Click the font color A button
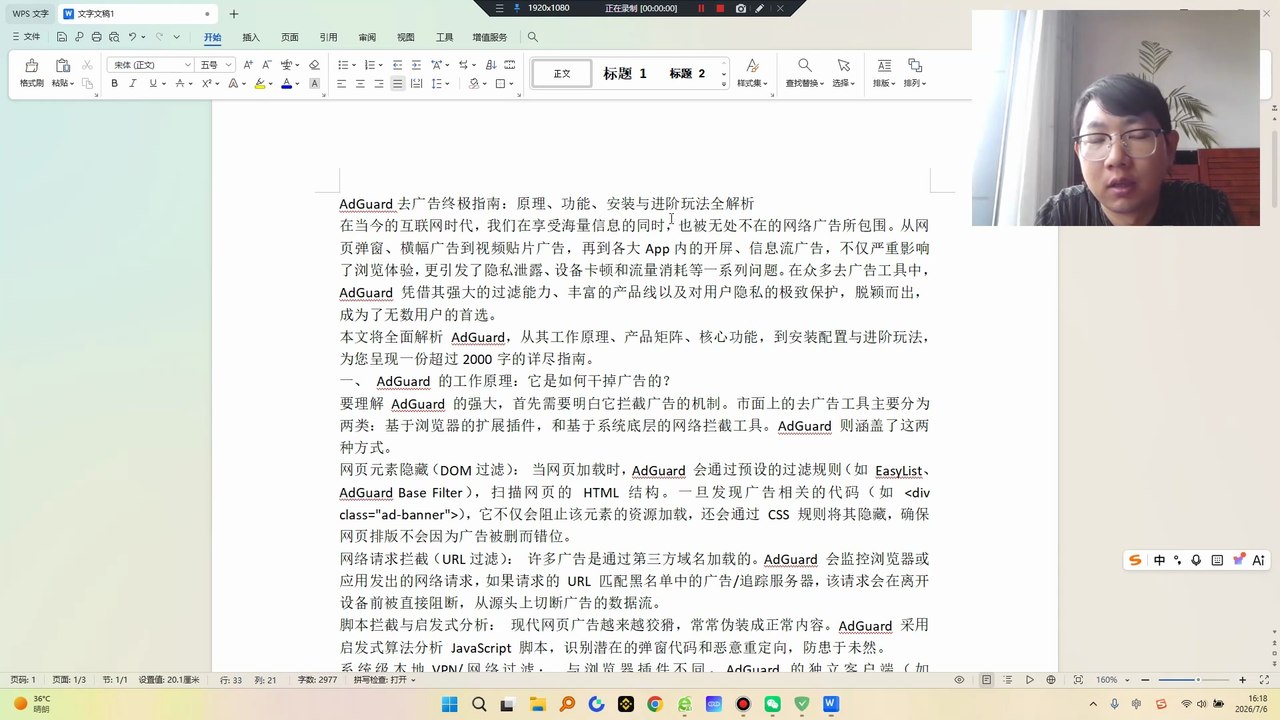 tap(287, 84)
